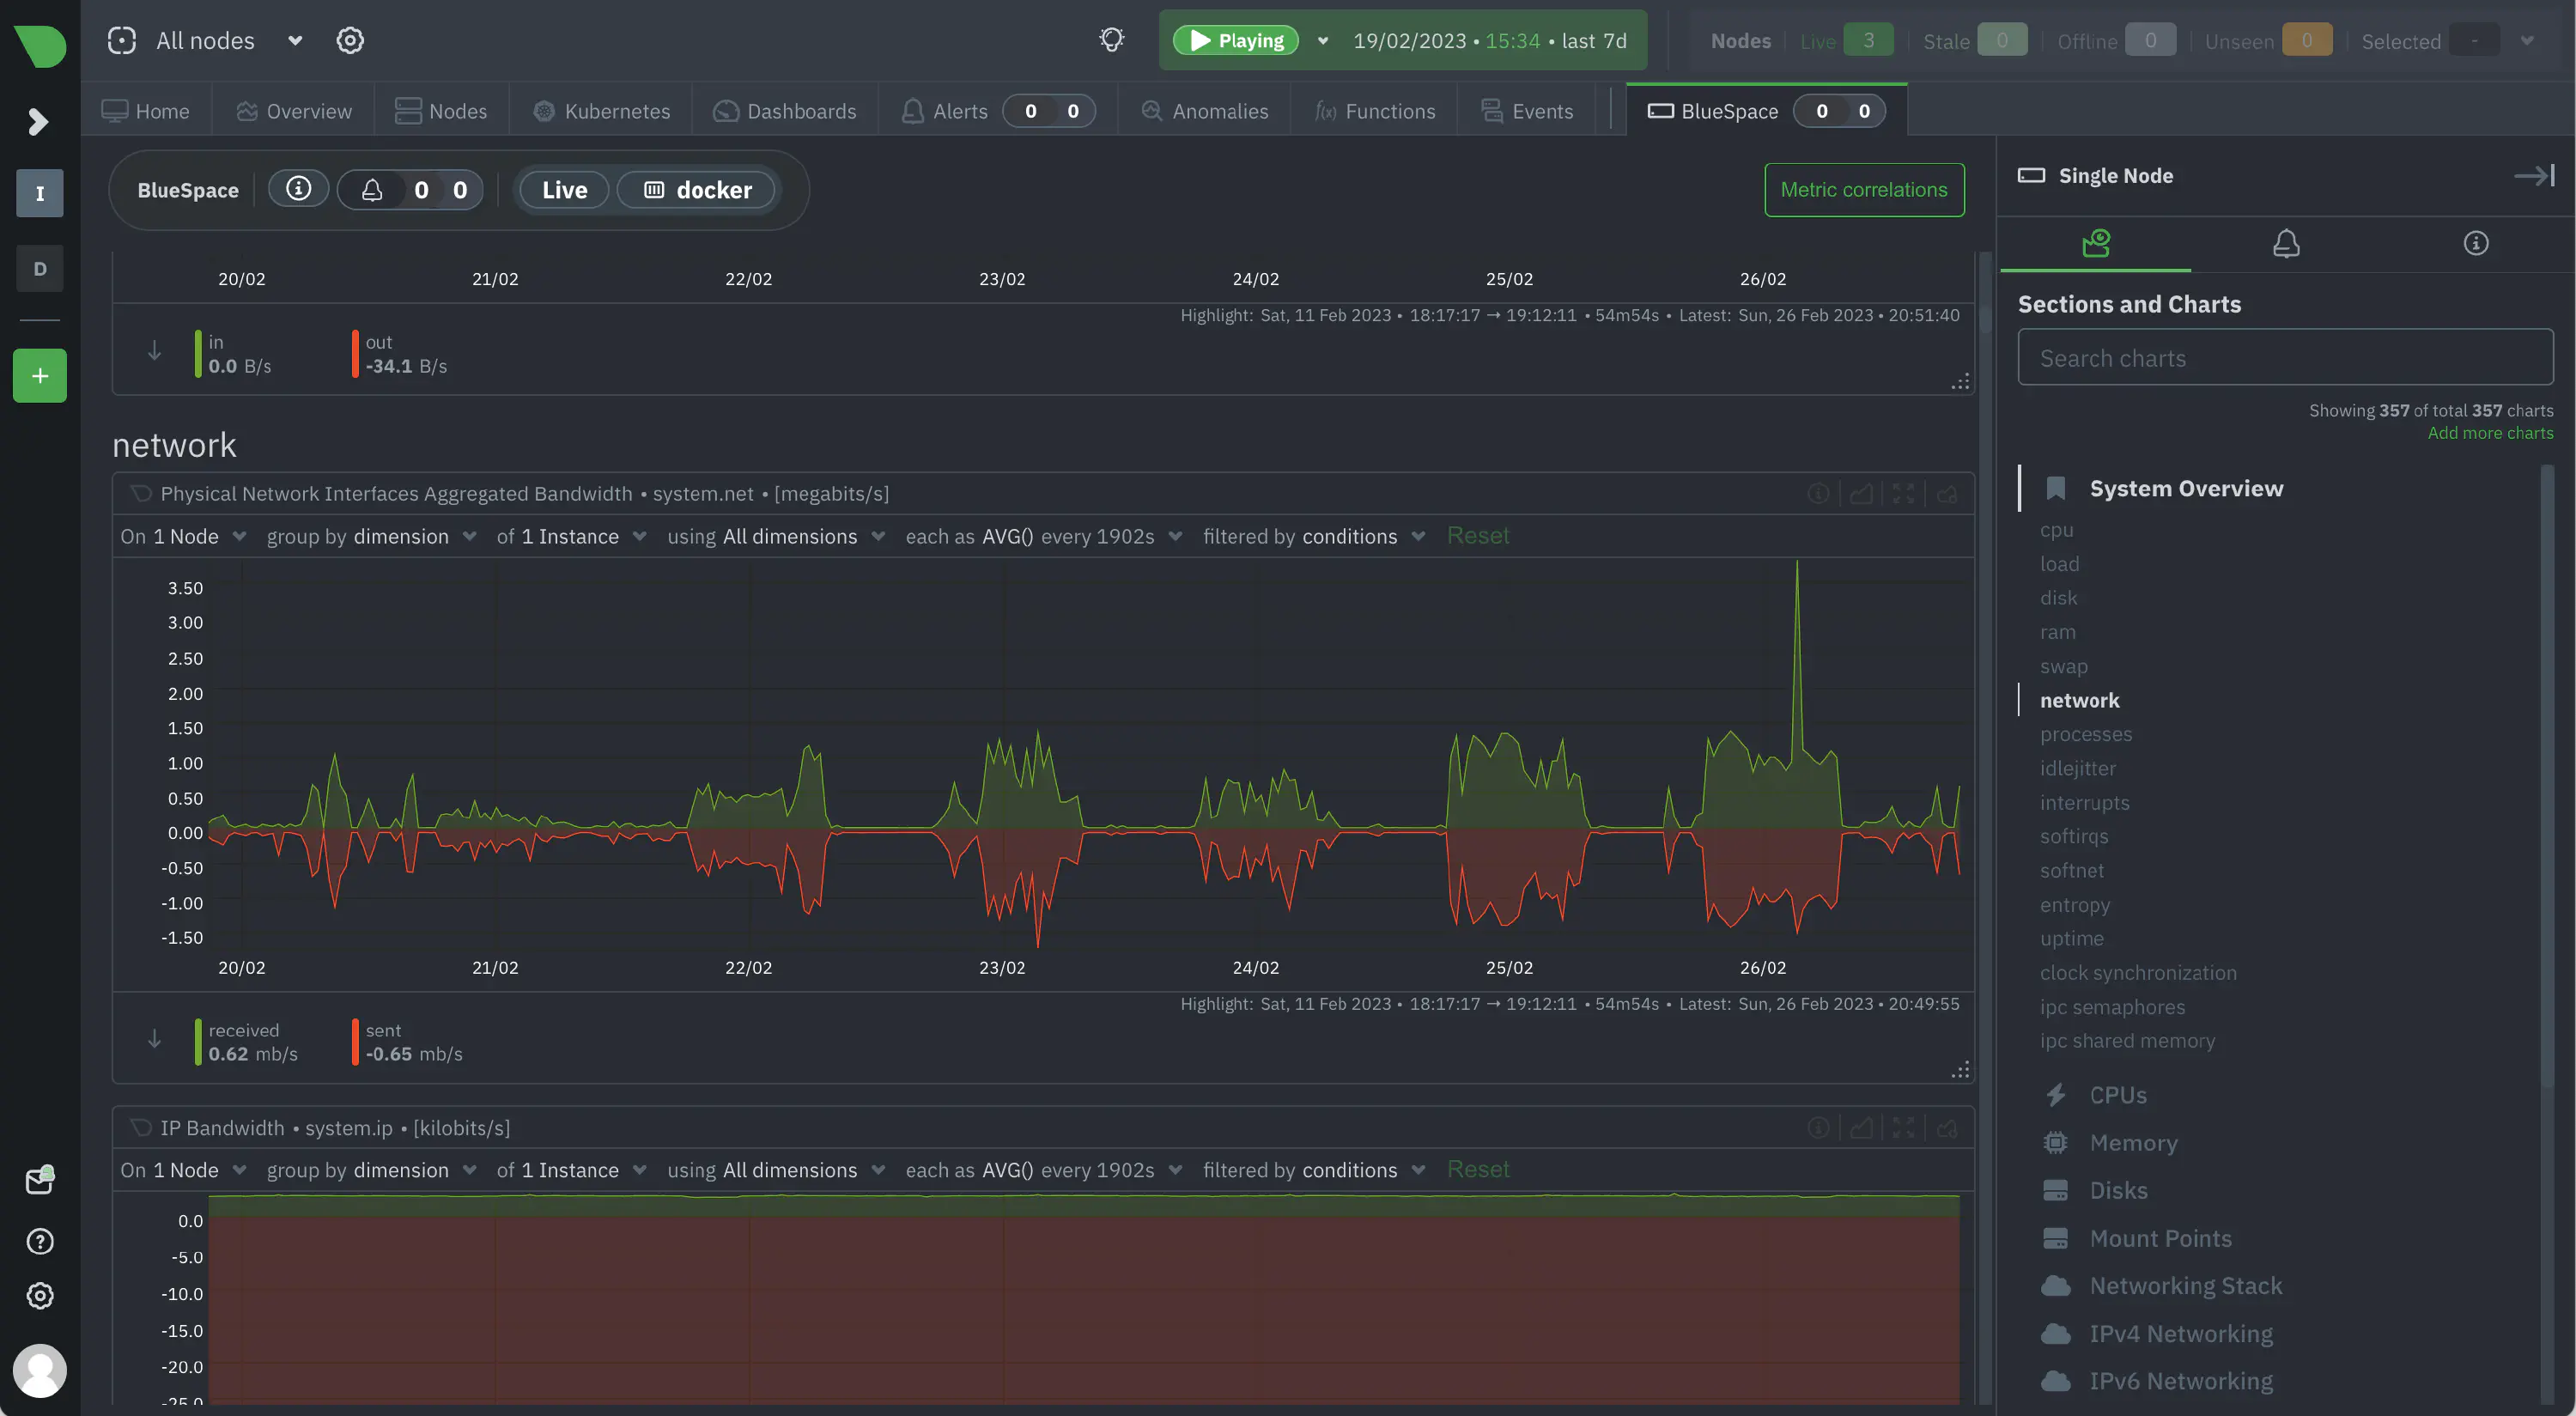
Task: Collapse the Single Node side panel
Action: [x=2534, y=176]
